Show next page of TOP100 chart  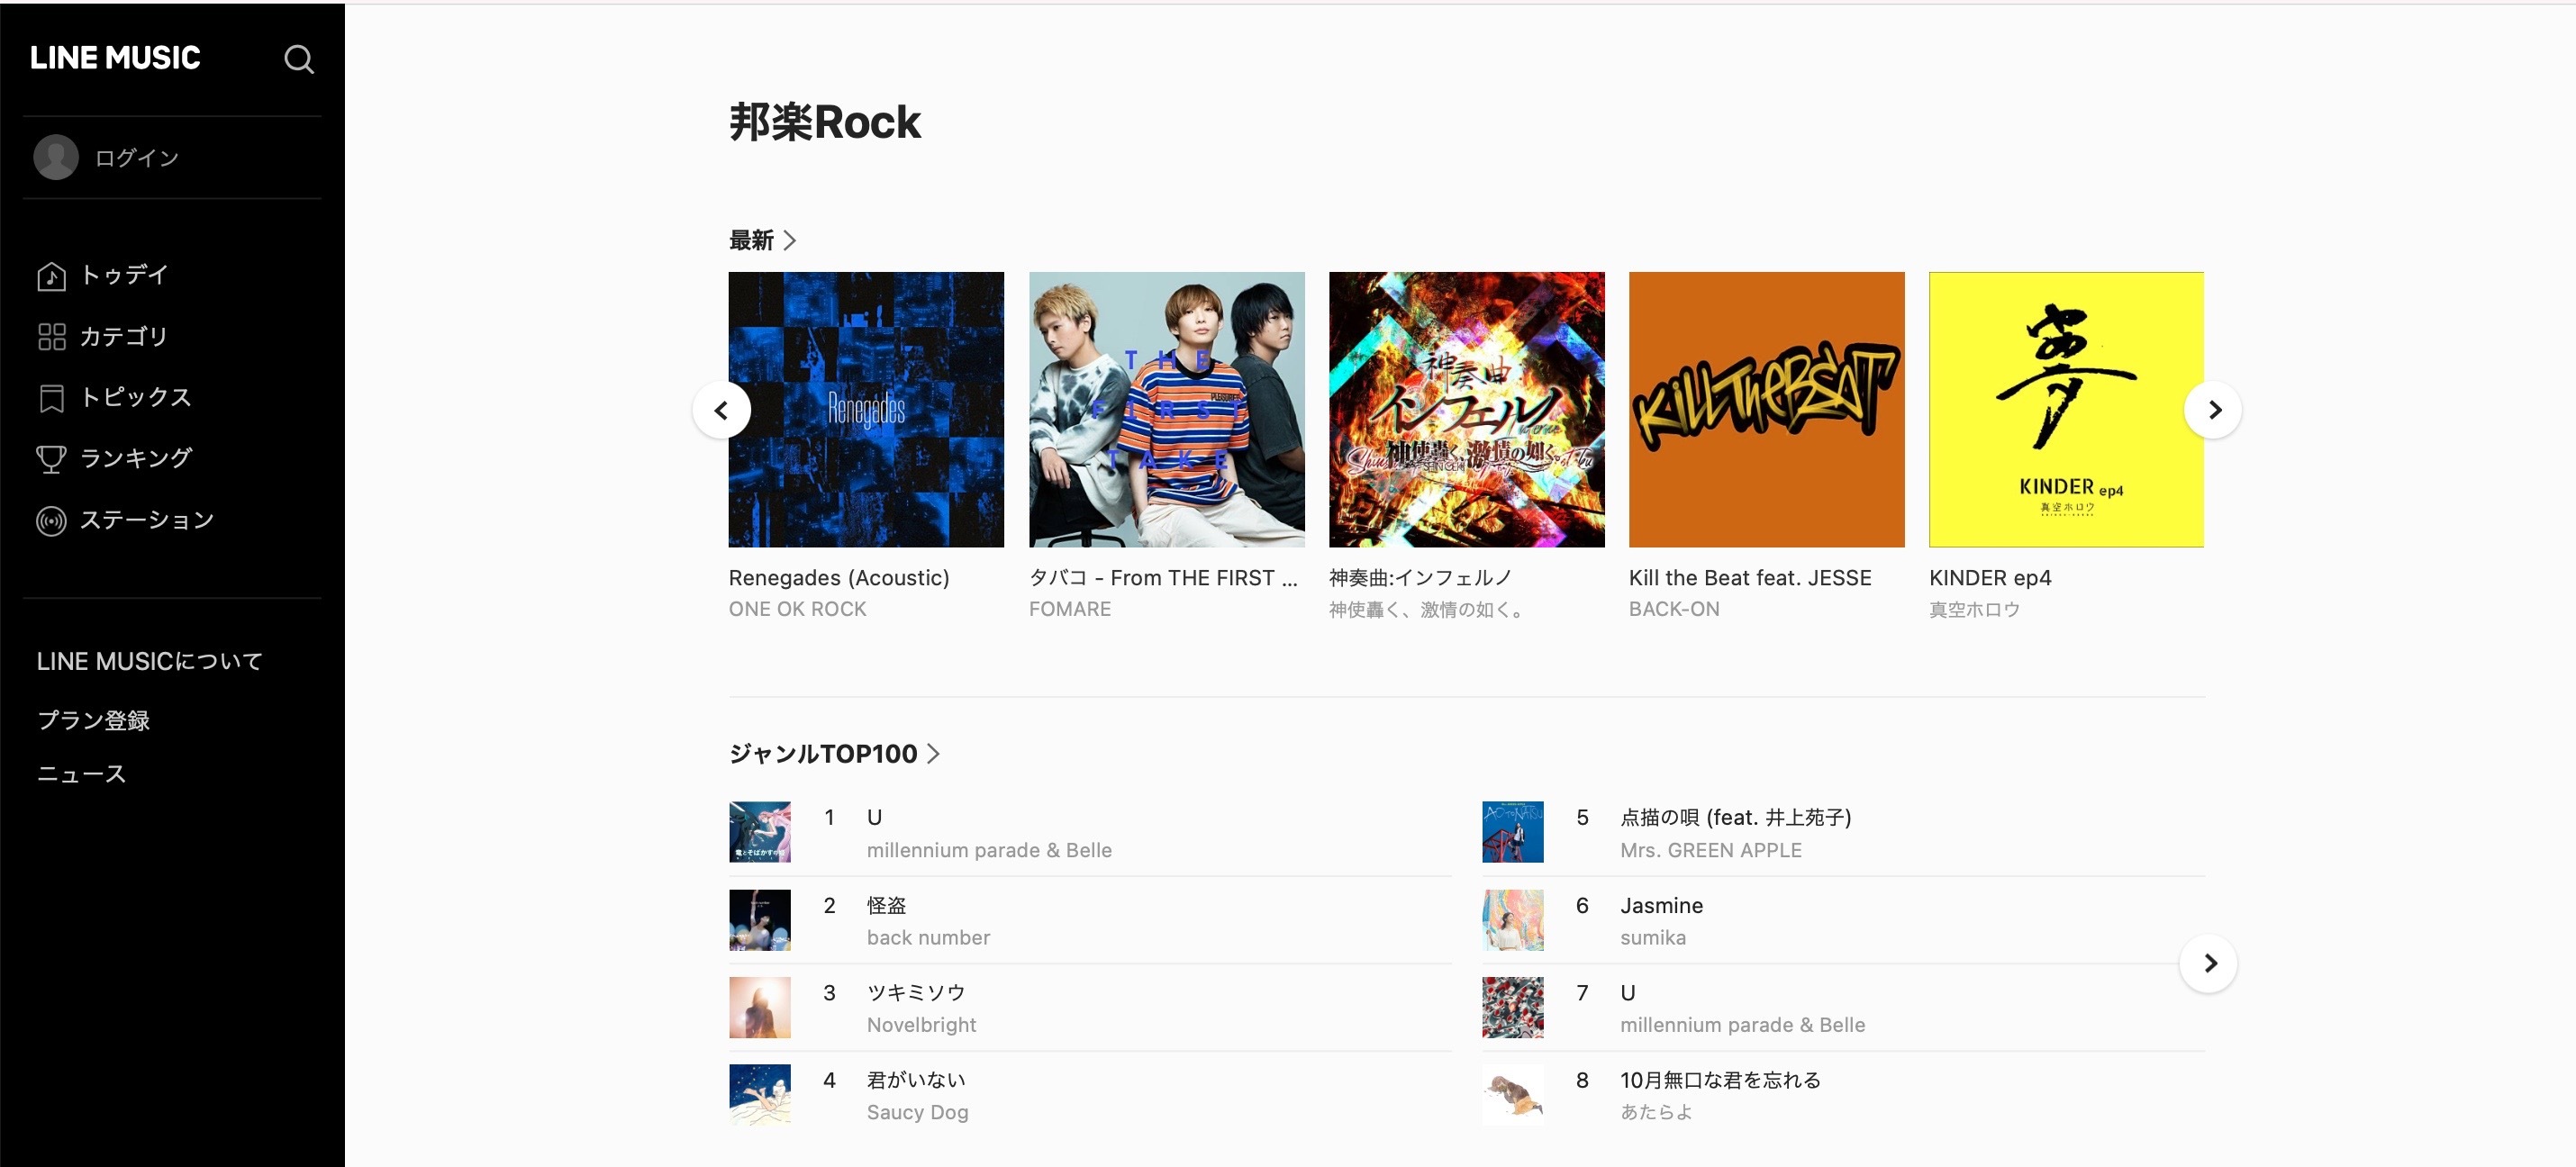tap(2208, 963)
